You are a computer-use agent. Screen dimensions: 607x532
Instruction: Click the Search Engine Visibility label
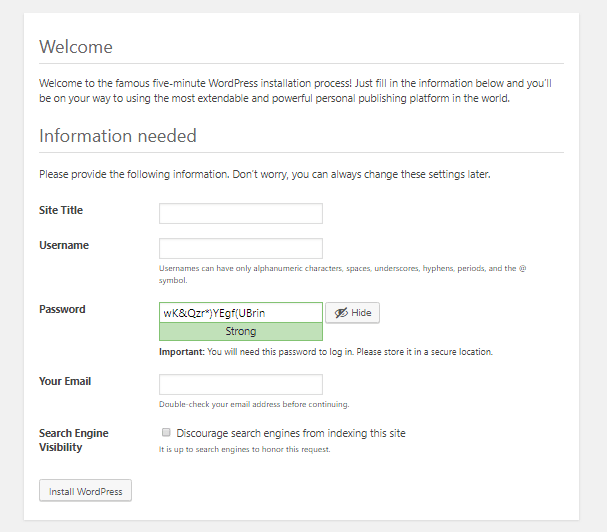(74, 440)
